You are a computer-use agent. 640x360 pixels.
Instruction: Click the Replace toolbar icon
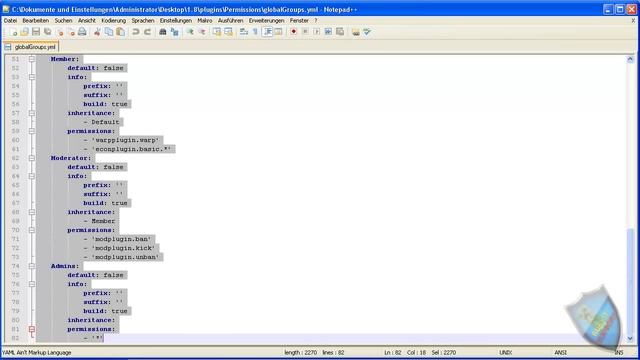click(x=175, y=32)
